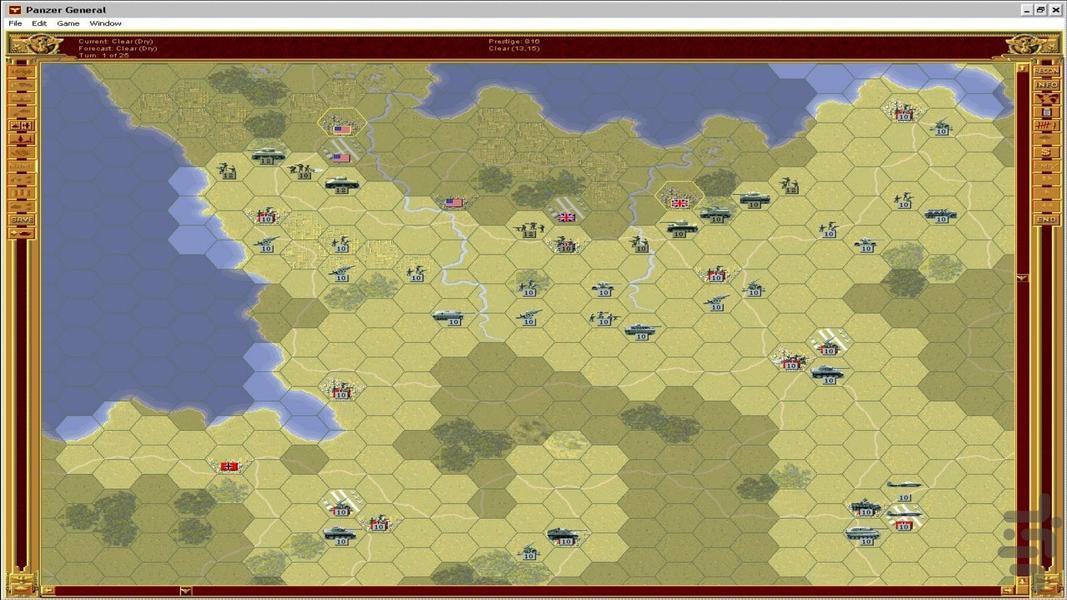Click the horizontal scrollbar thumb marker
The image size is (1067, 600).
[x=186, y=590]
